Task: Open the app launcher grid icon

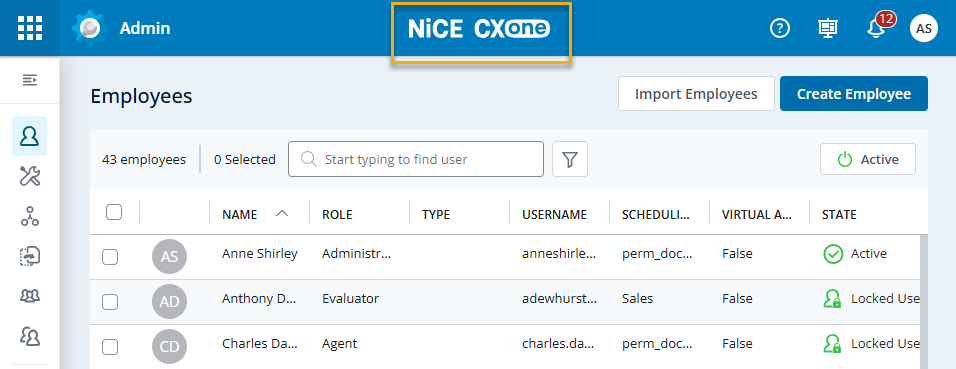Action: point(30,28)
